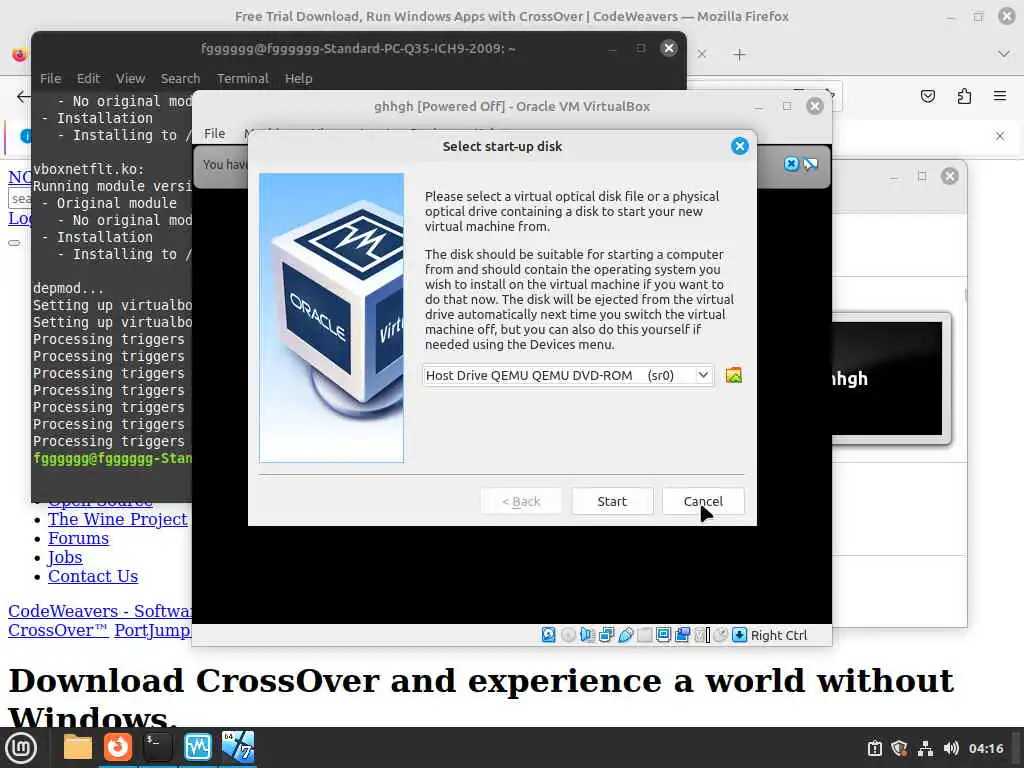Follow the Forums link
The image size is (1024, 768).
point(78,538)
